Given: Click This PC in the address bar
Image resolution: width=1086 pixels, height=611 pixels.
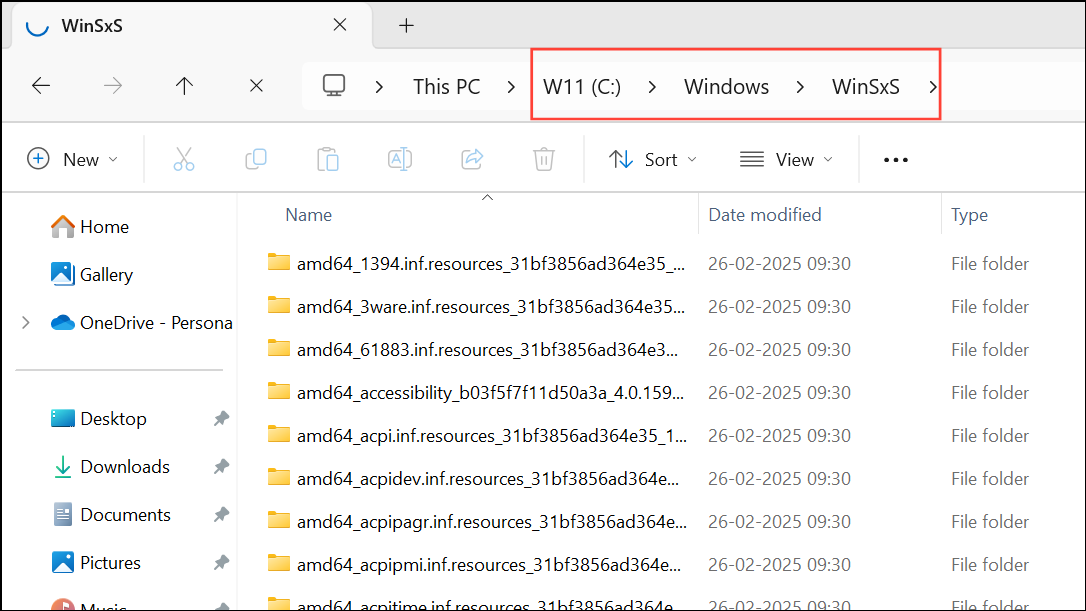Looking at the screenshot, I should (x=447, y=87).
